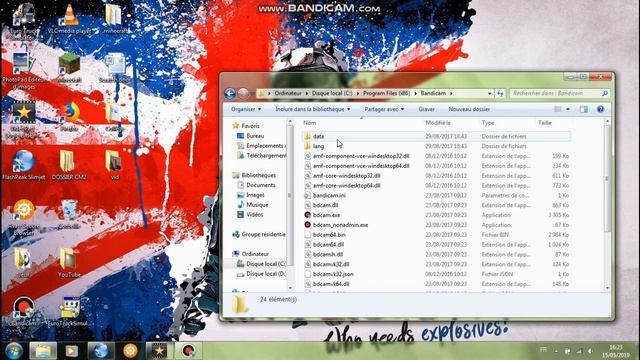
Task: Select the lang folder row
Action: 436,146
